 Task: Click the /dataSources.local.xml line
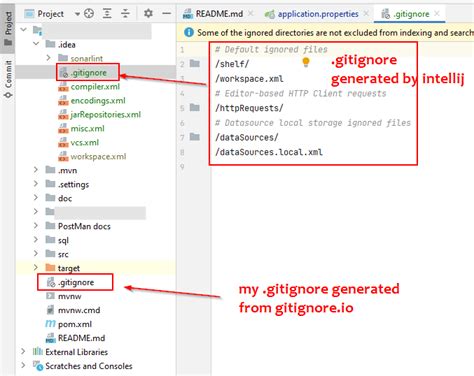[269, 152]
